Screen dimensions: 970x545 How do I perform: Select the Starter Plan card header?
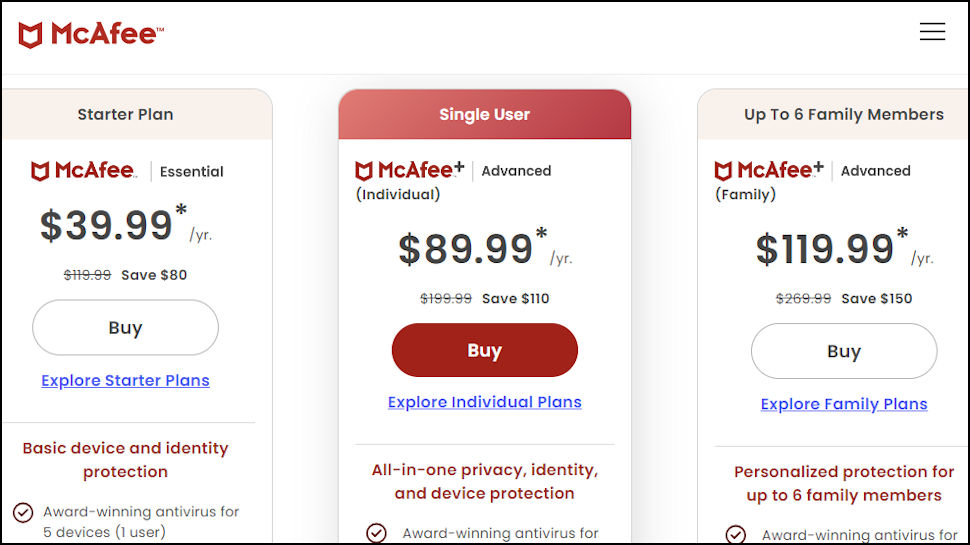[x=125, y=114]
